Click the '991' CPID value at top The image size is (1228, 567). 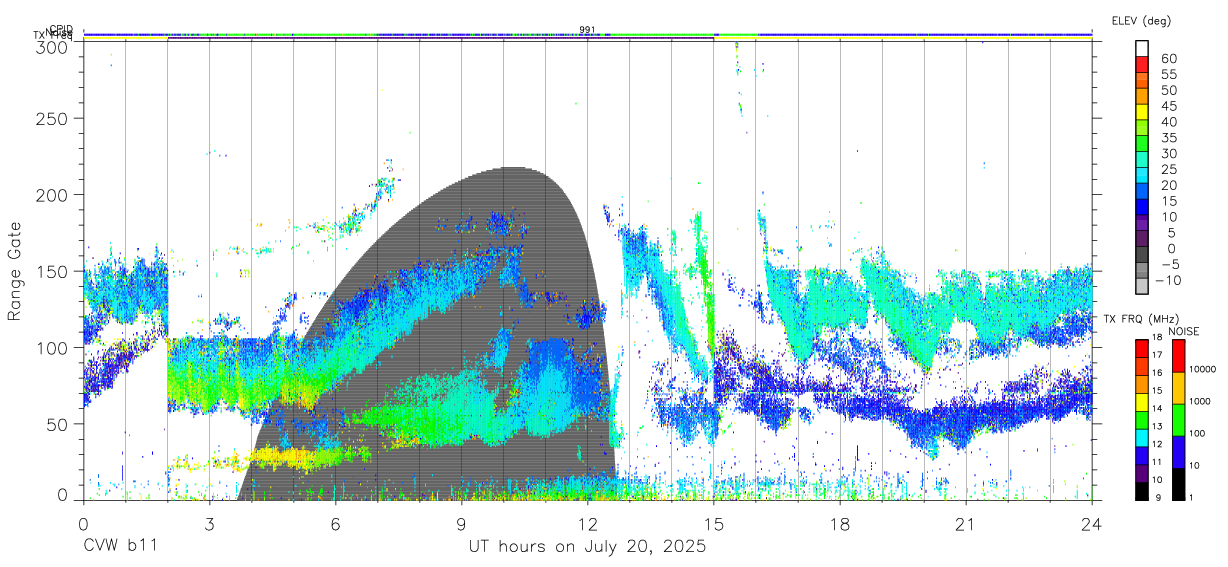coord(587,30)
